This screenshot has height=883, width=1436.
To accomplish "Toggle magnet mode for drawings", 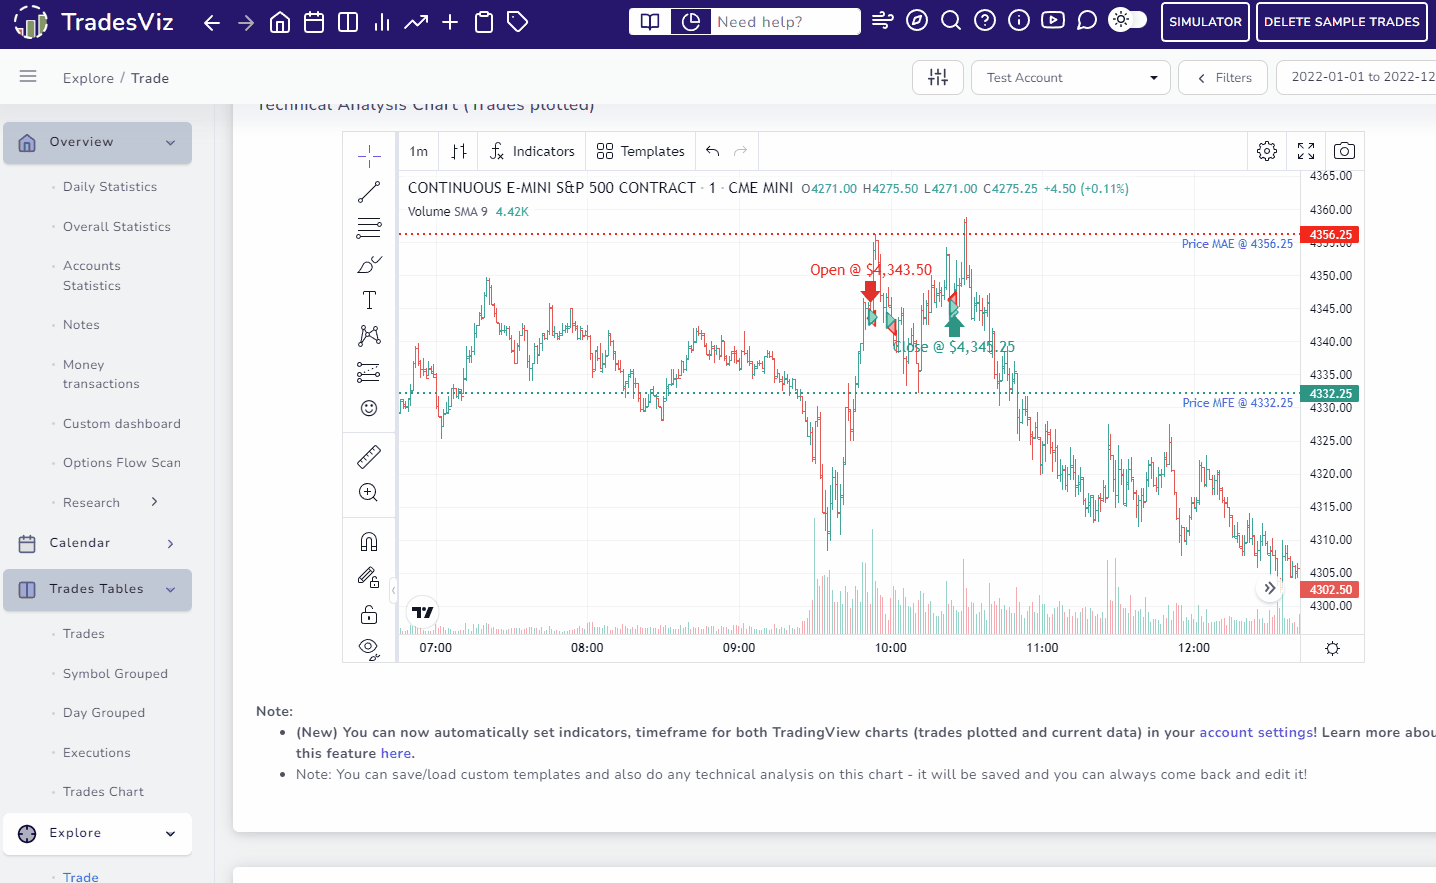I will 369,542.
